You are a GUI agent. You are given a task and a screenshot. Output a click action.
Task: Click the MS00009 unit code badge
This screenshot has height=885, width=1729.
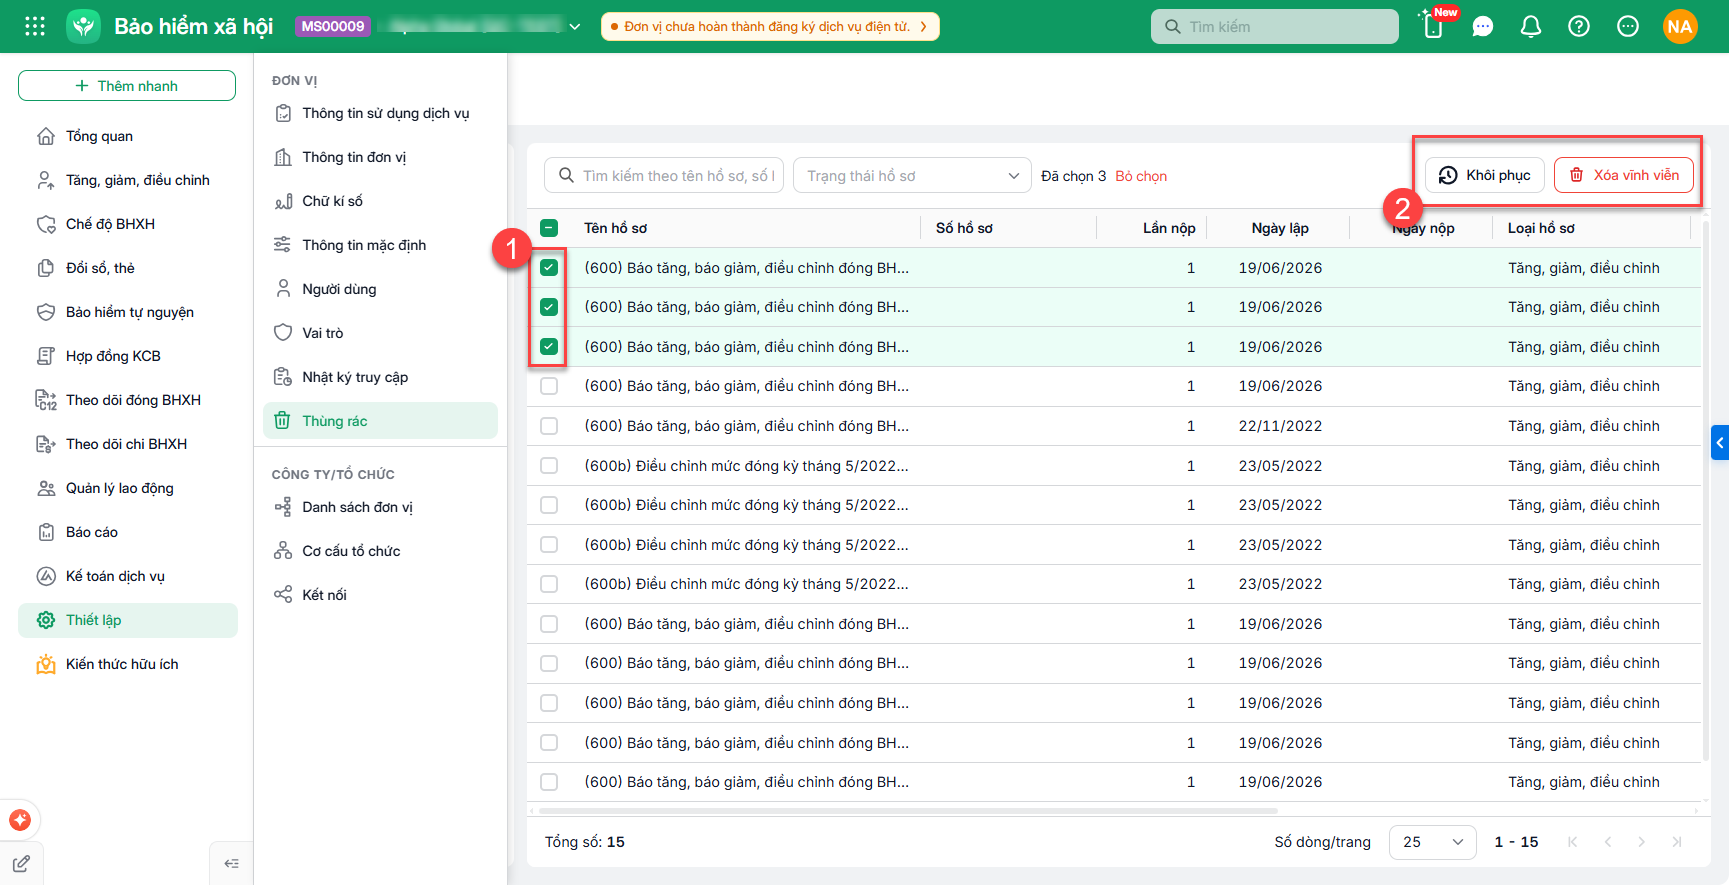[333, 27]
